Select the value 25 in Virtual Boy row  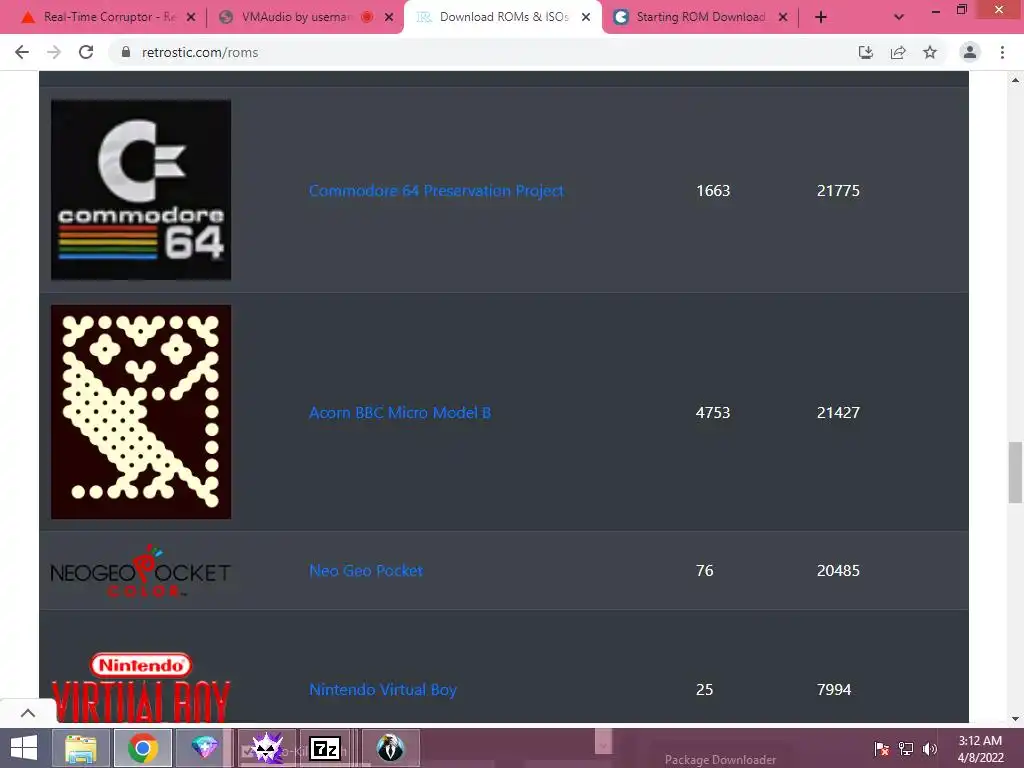(705, 690)
